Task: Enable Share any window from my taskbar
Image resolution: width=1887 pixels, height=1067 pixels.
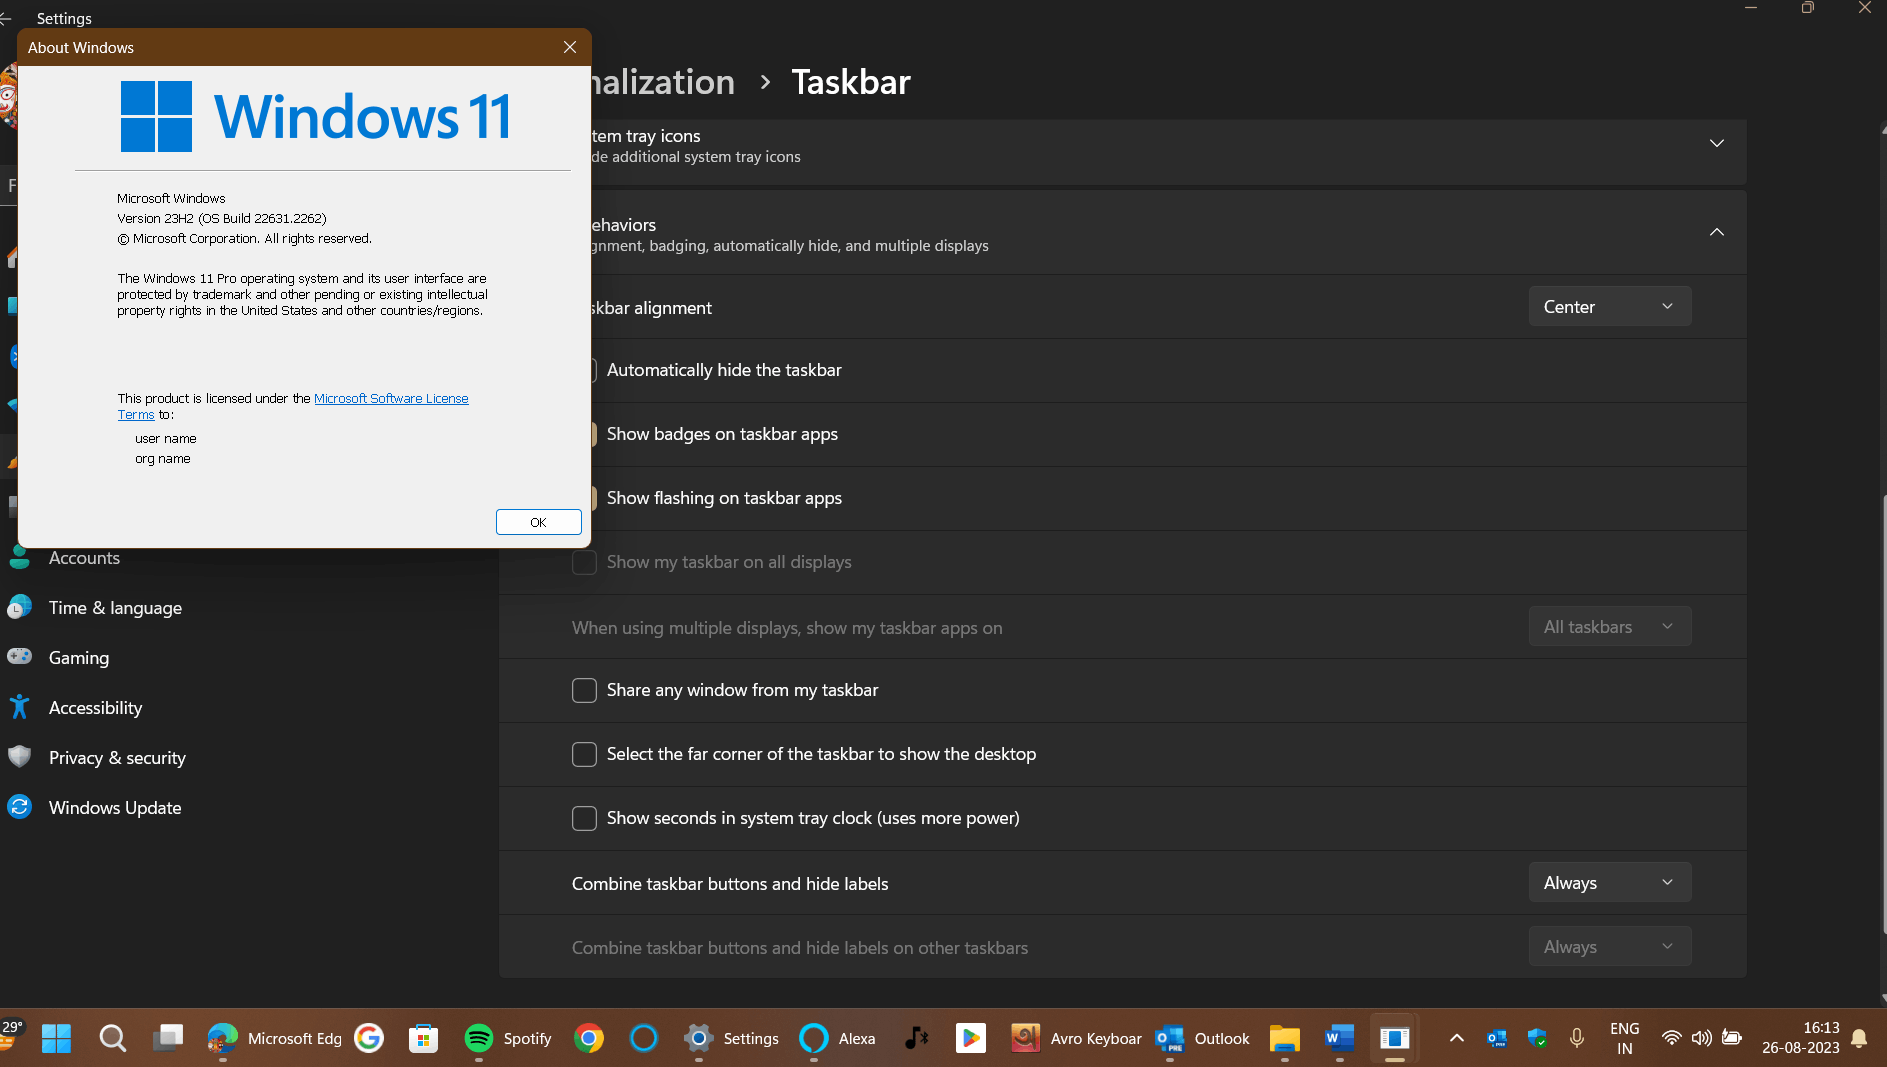Action: click(584, 690)
